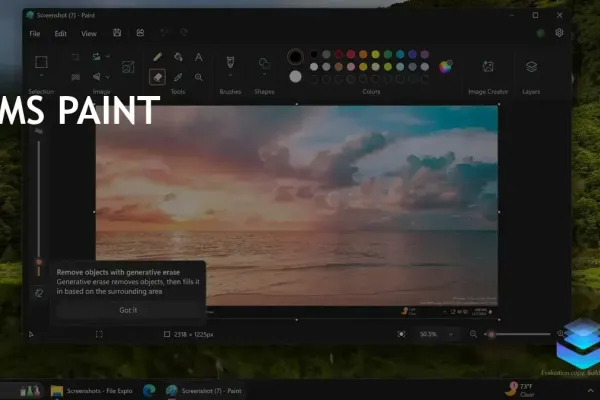Expand the Brushes dropdown arrow

point(230,76)
